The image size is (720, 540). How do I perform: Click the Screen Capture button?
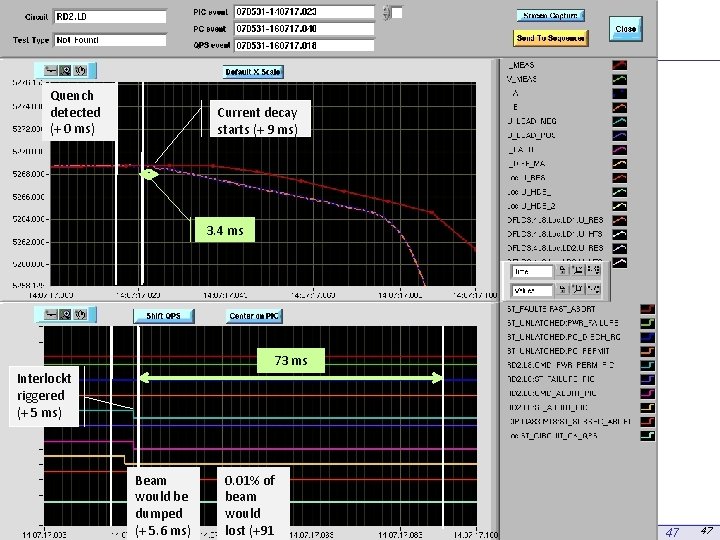click(551, 16)
